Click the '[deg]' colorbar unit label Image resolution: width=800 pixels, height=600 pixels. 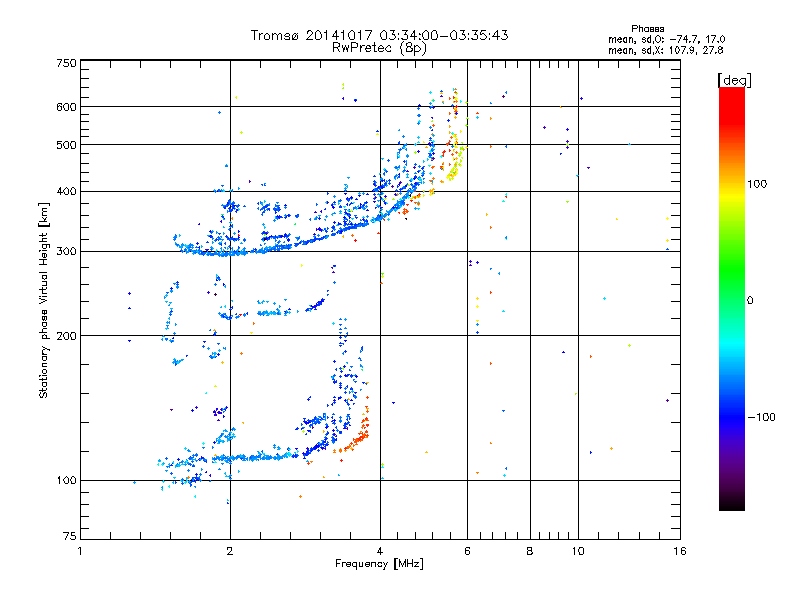tap(734, 80)
